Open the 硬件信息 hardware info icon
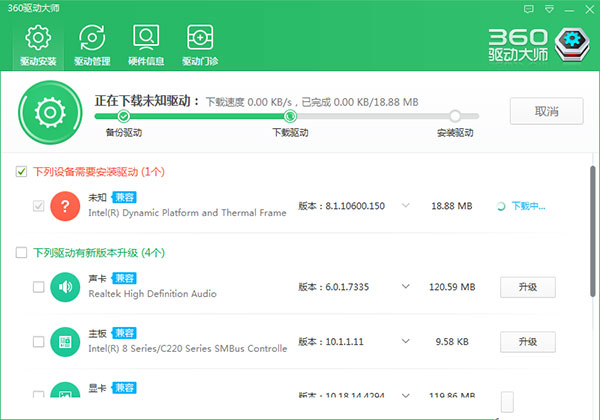This screenshot has height=420, width=600. [146, 45]
